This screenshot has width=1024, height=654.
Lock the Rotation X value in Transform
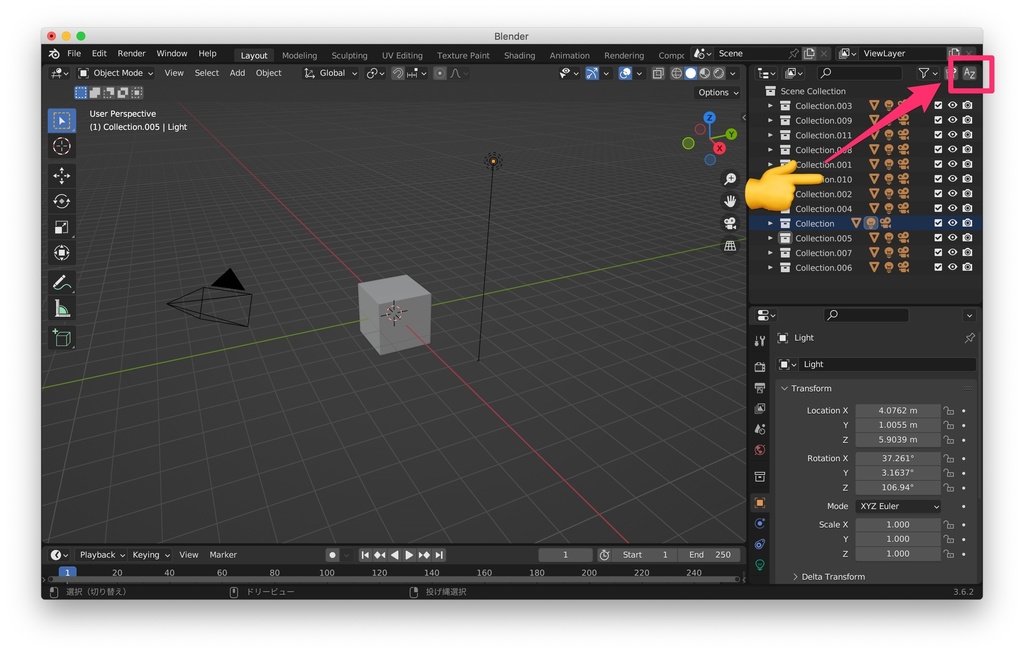(x=948, y=458)
